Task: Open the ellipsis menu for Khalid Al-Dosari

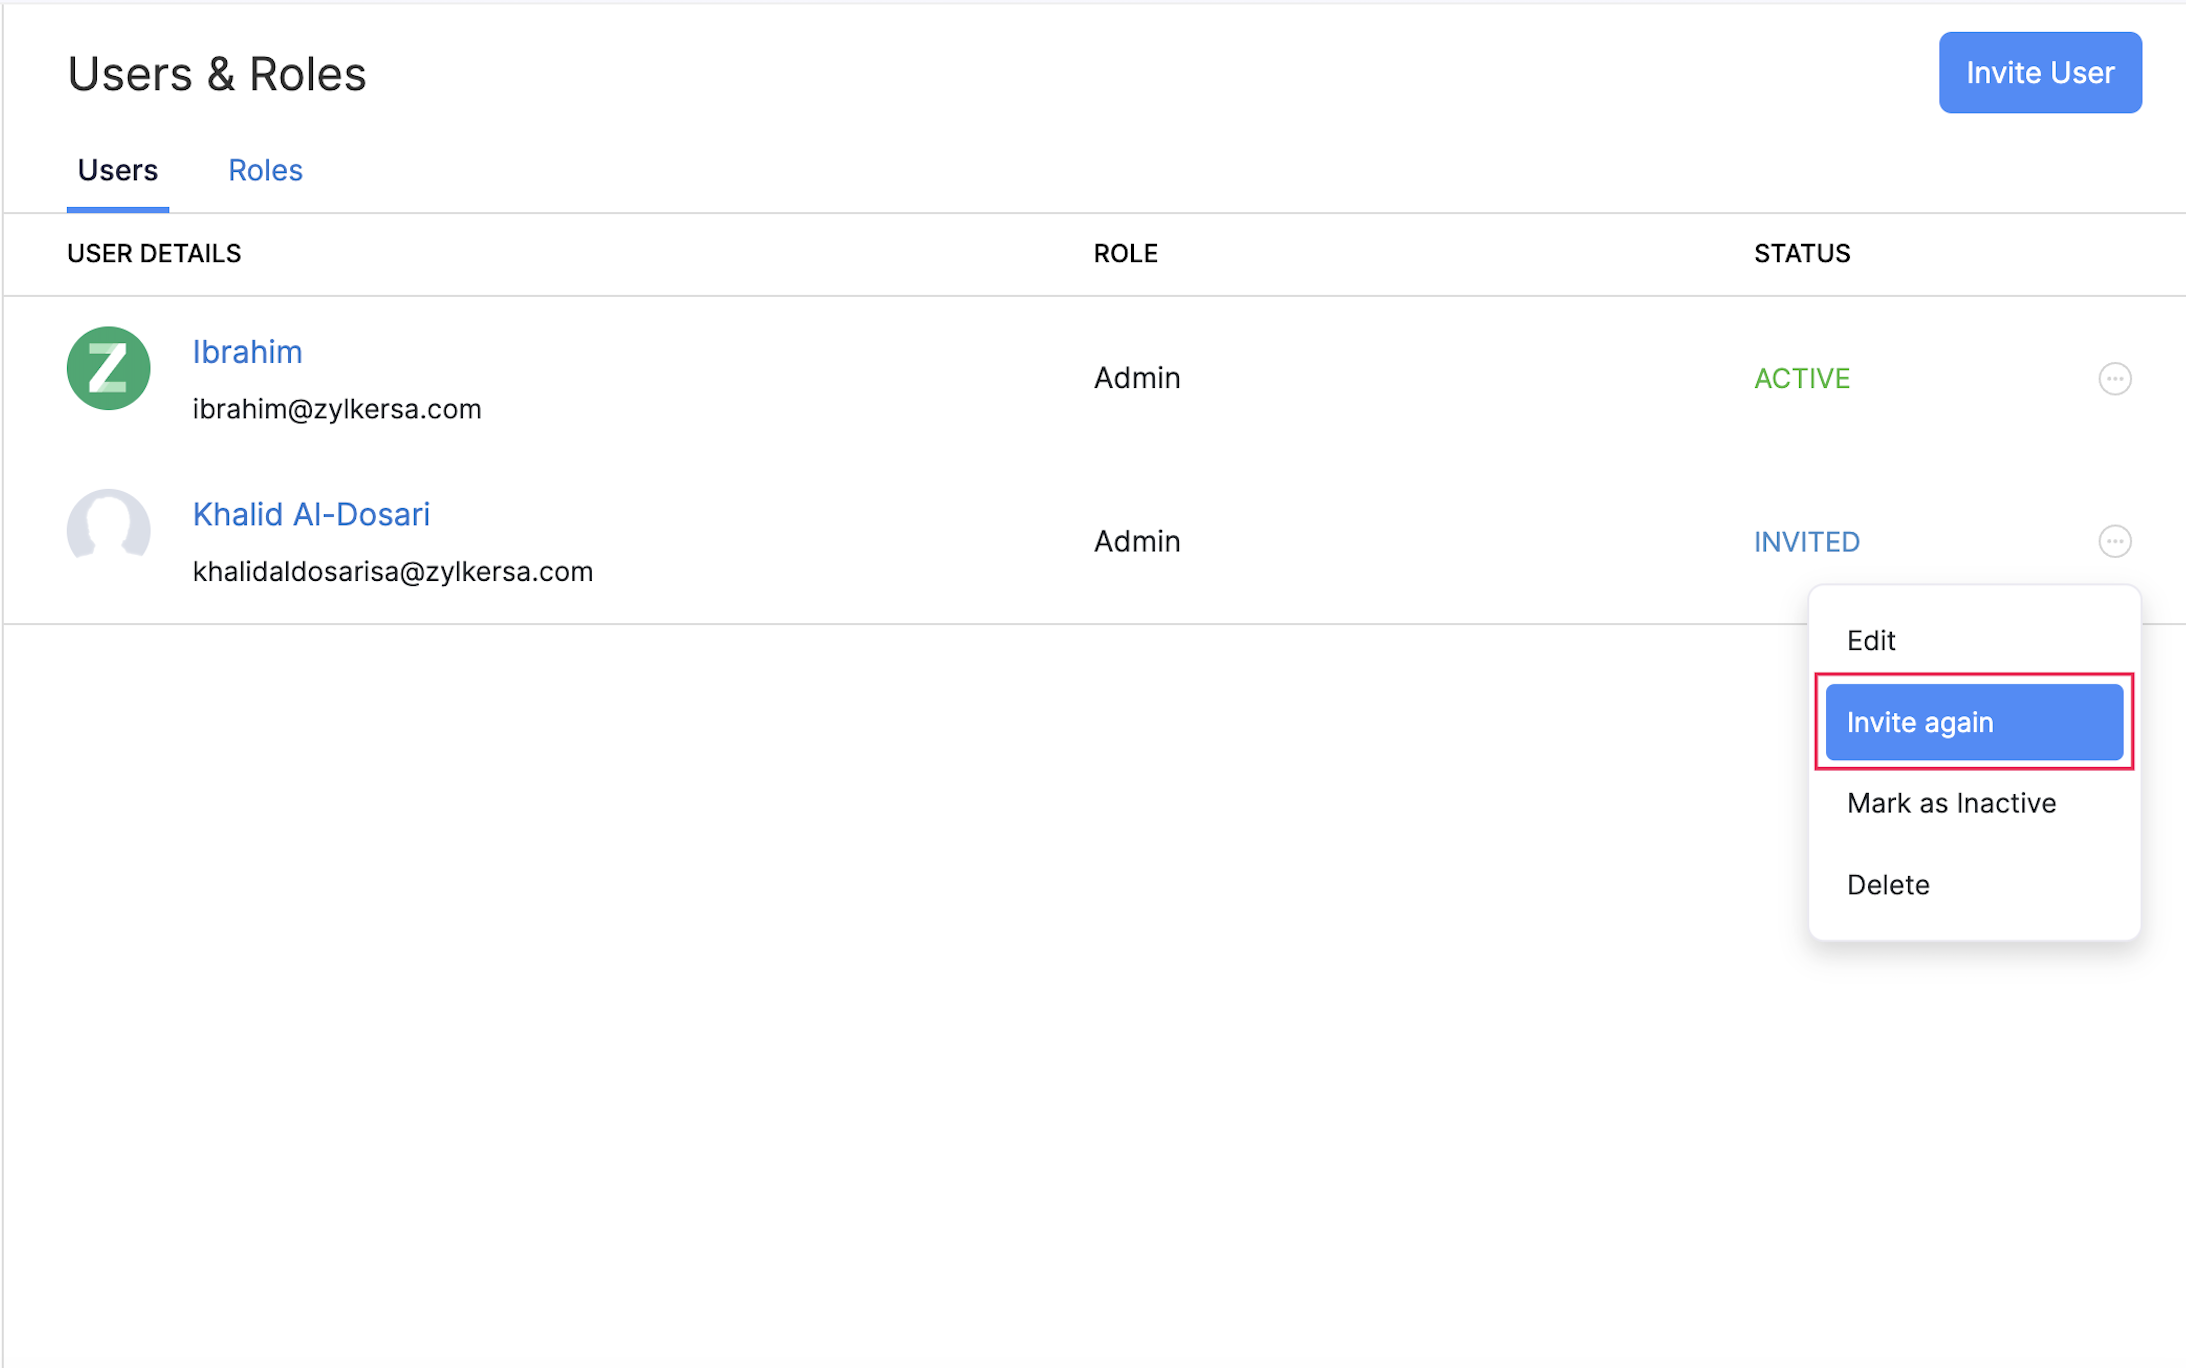Action: tap(2115, 541)
